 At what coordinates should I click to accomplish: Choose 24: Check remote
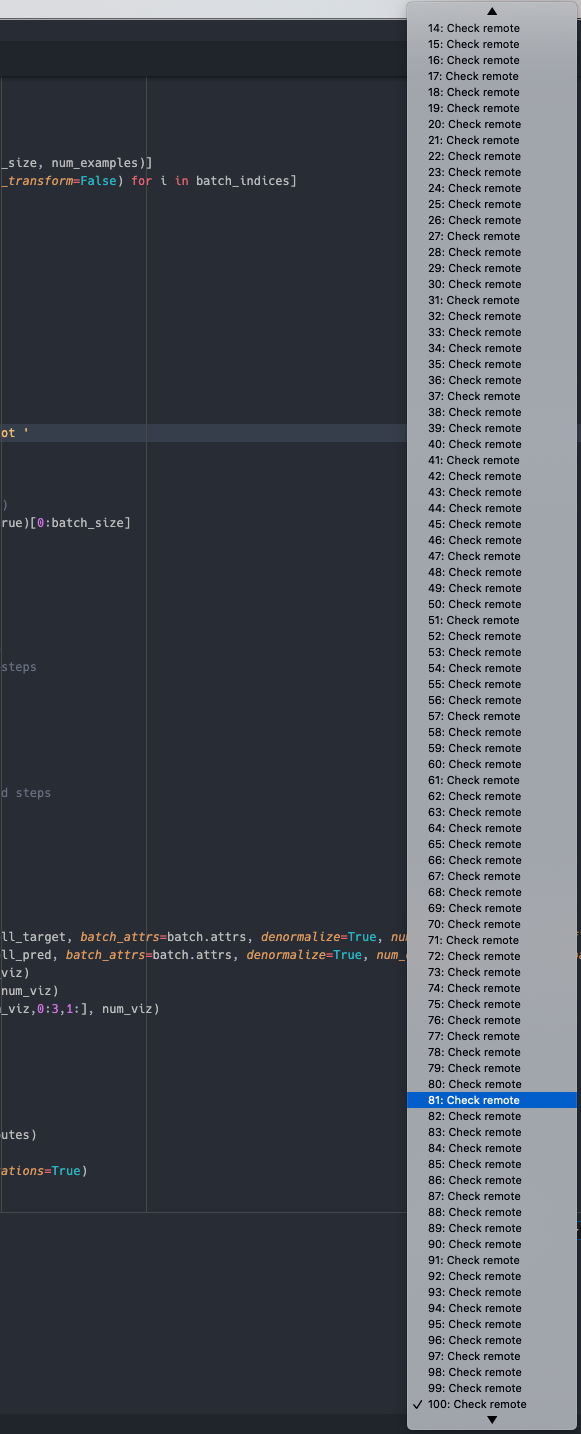[492, 188]
